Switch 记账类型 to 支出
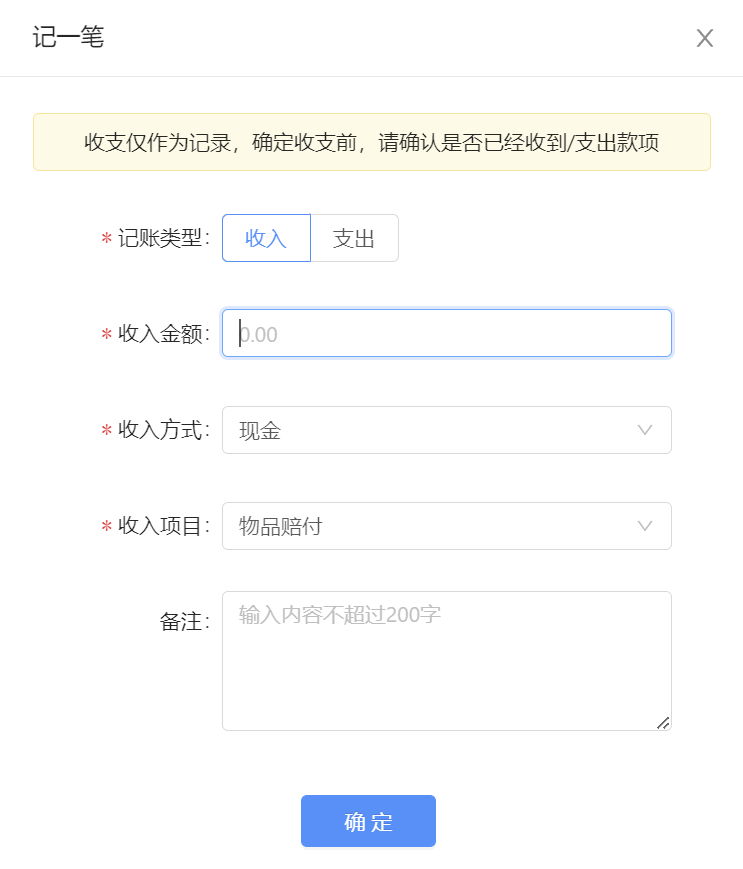Image resolution: width=743 pixels, height=869 pixels. pyautogui.click(x=355, y=238)
